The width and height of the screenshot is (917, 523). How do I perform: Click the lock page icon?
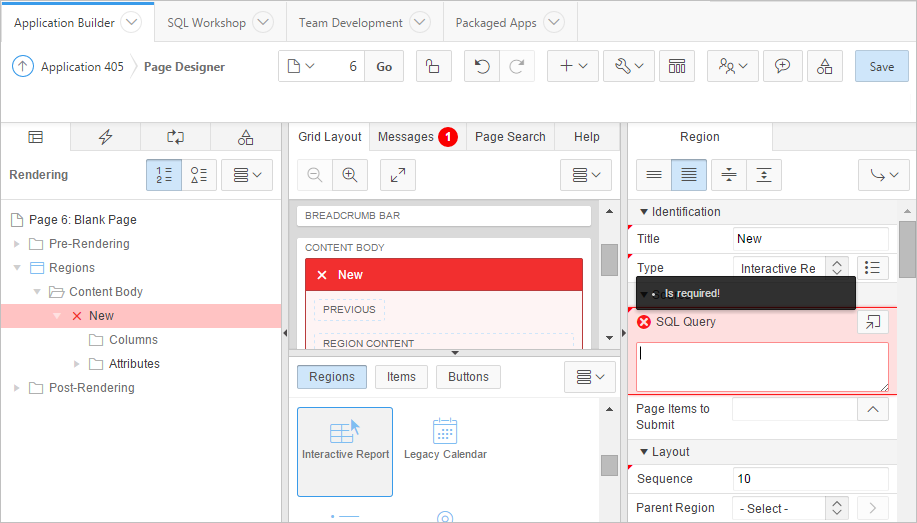pos(433,66)
